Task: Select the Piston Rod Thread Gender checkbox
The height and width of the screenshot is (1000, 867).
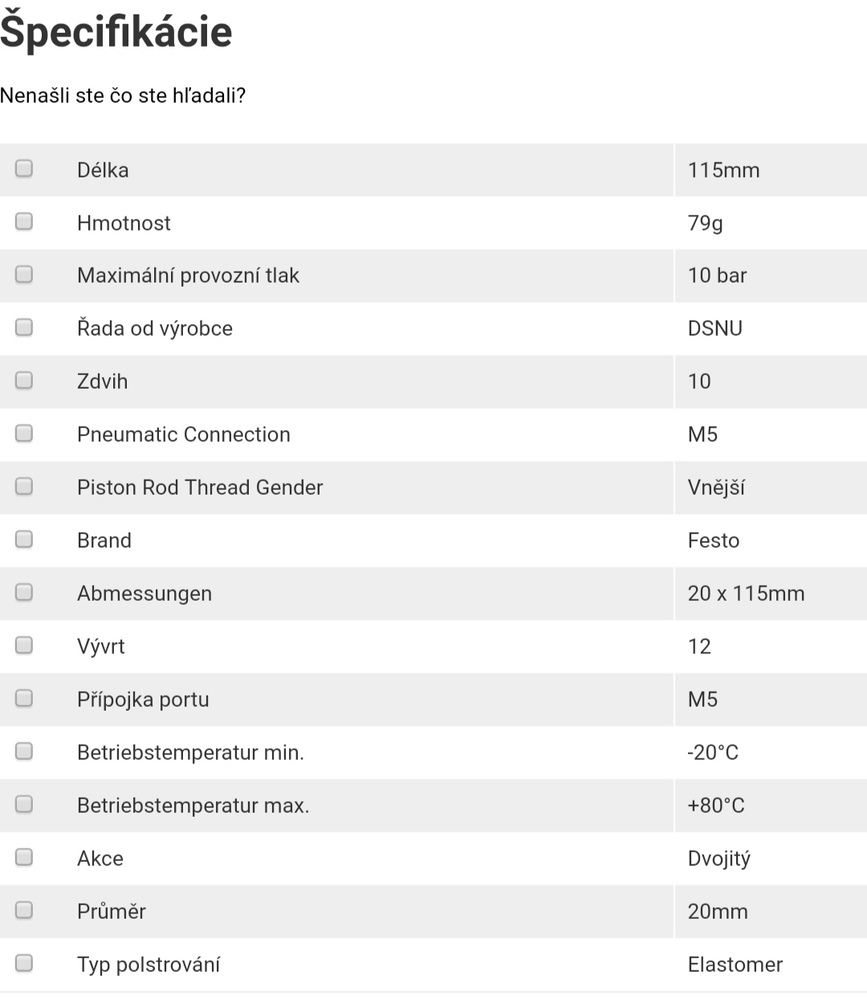Action: coord(24,487)
